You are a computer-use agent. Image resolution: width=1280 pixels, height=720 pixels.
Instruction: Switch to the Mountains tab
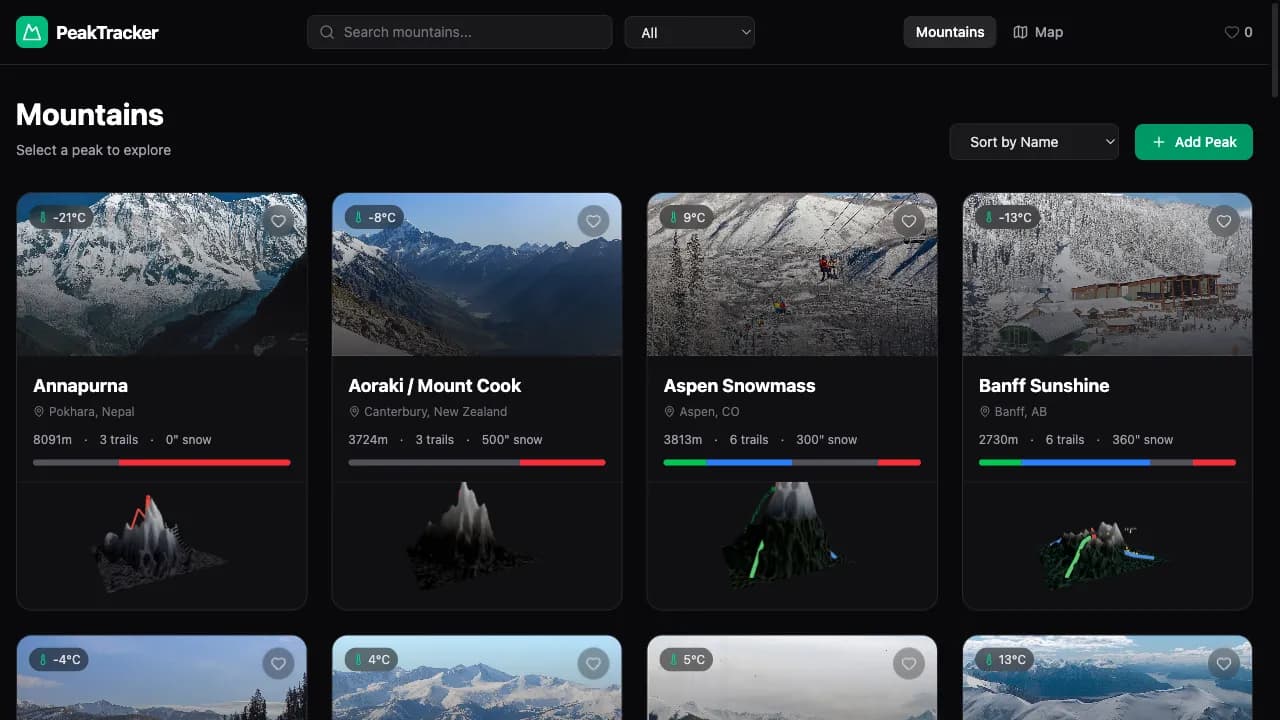[x=950, y=32]
